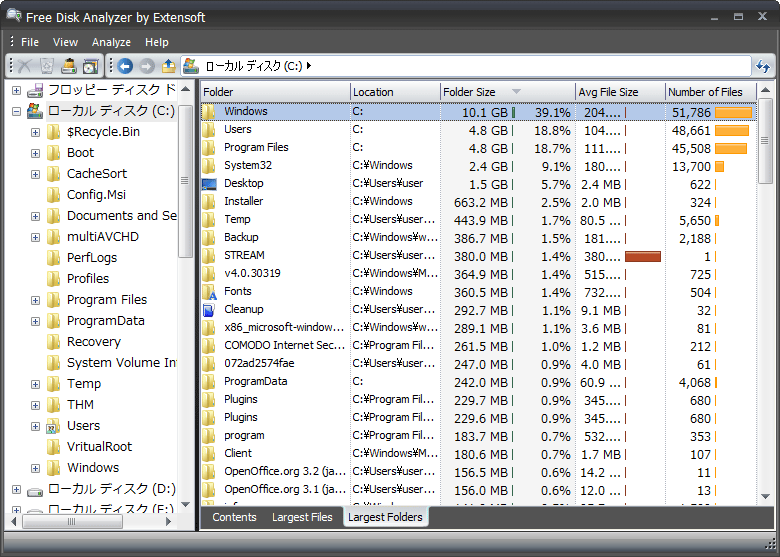
Task: Click the refresh icon beside address bar
Action: point(763,66)
